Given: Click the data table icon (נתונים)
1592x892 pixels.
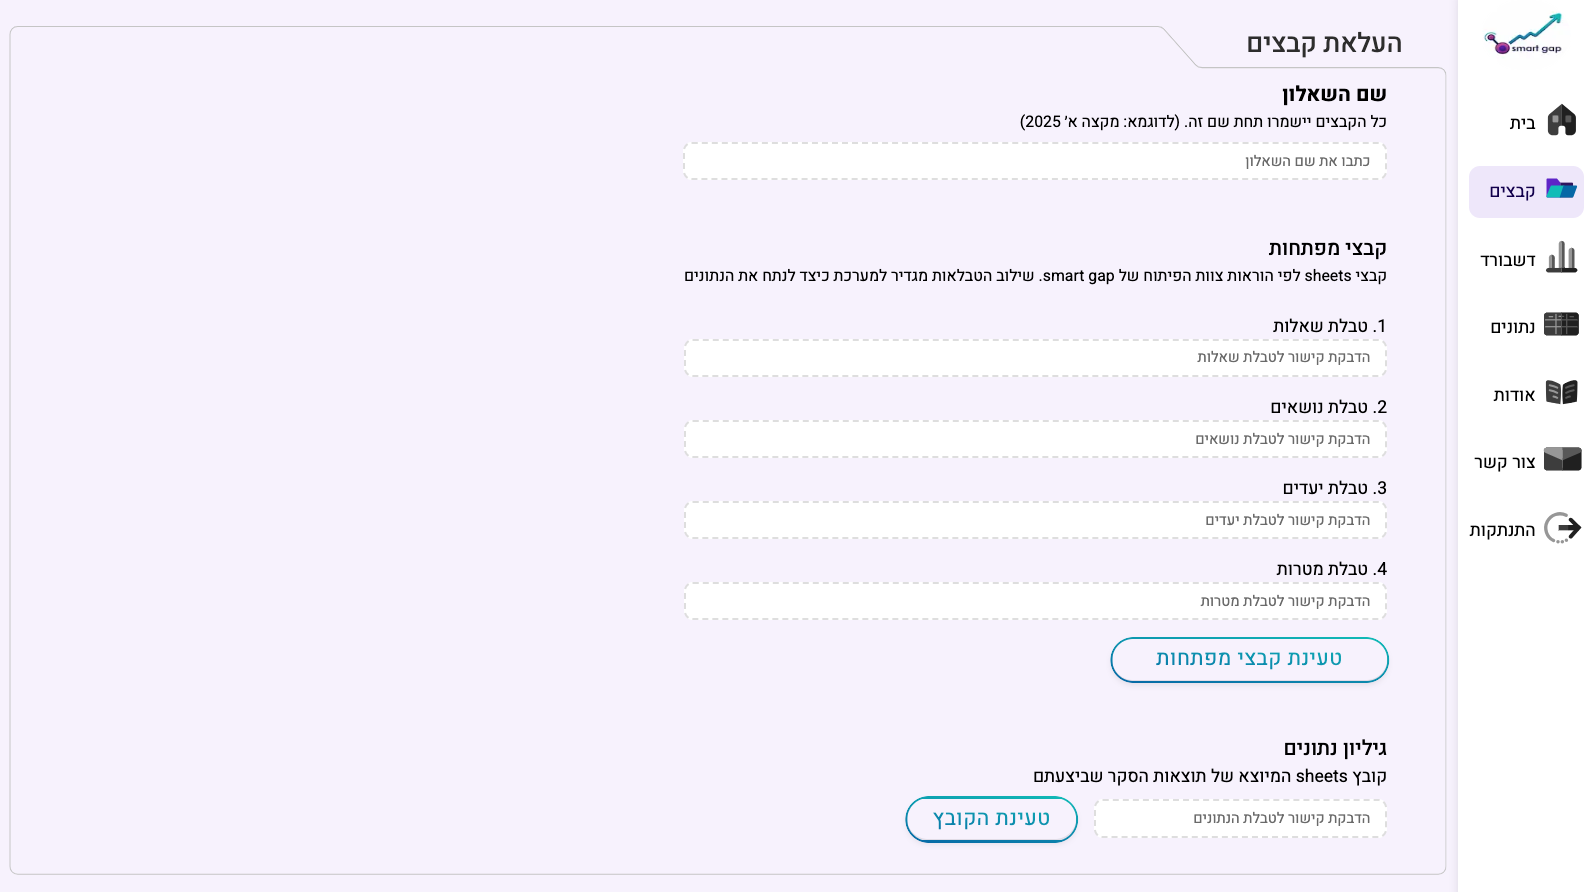Looking at the screenshot, I should (1561, 324).
